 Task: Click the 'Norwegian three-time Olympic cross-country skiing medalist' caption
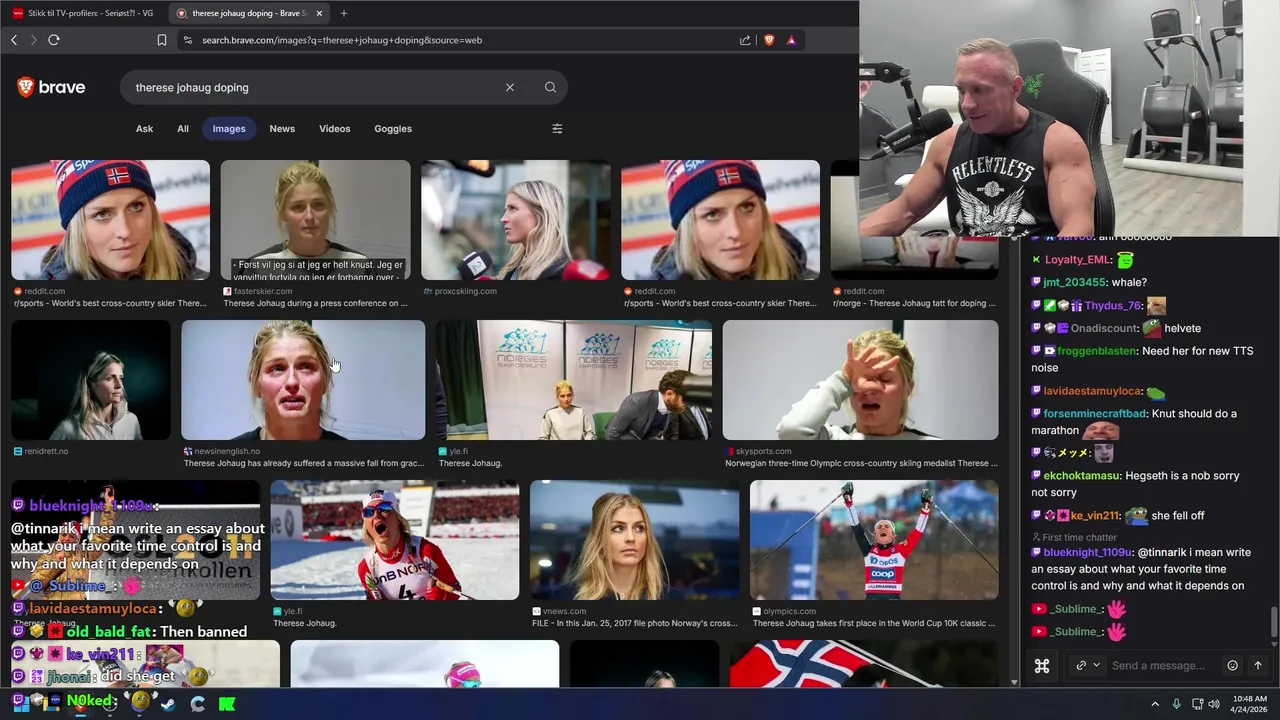pos(861,463)
